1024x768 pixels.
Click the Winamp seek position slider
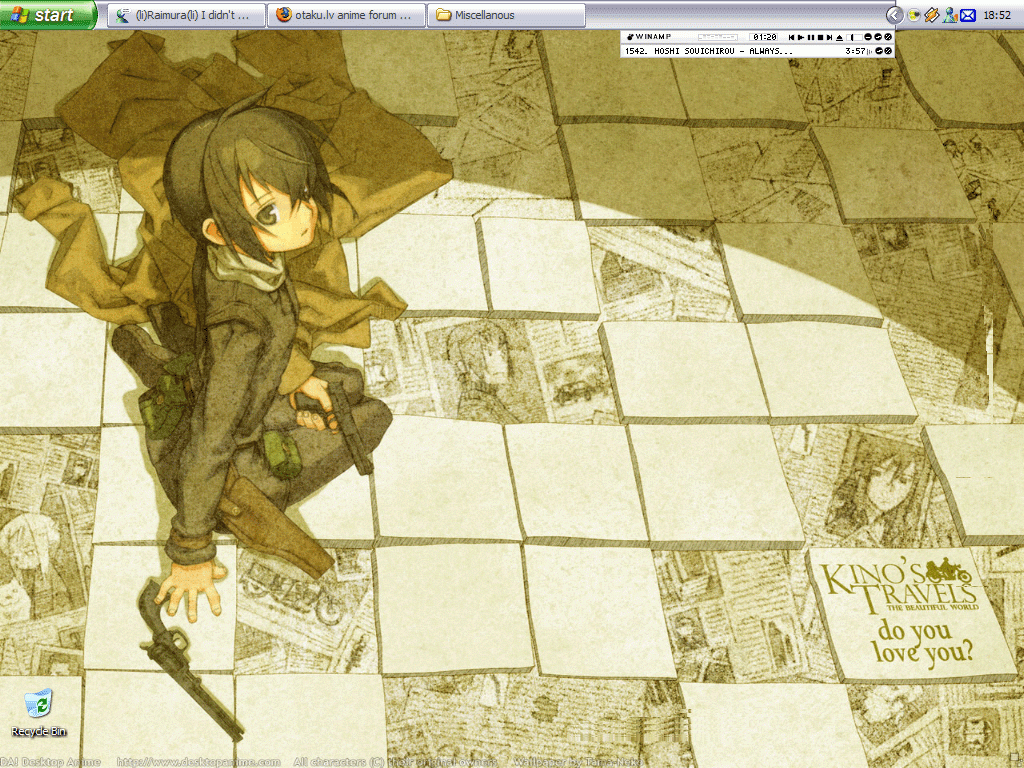(855, 37)
